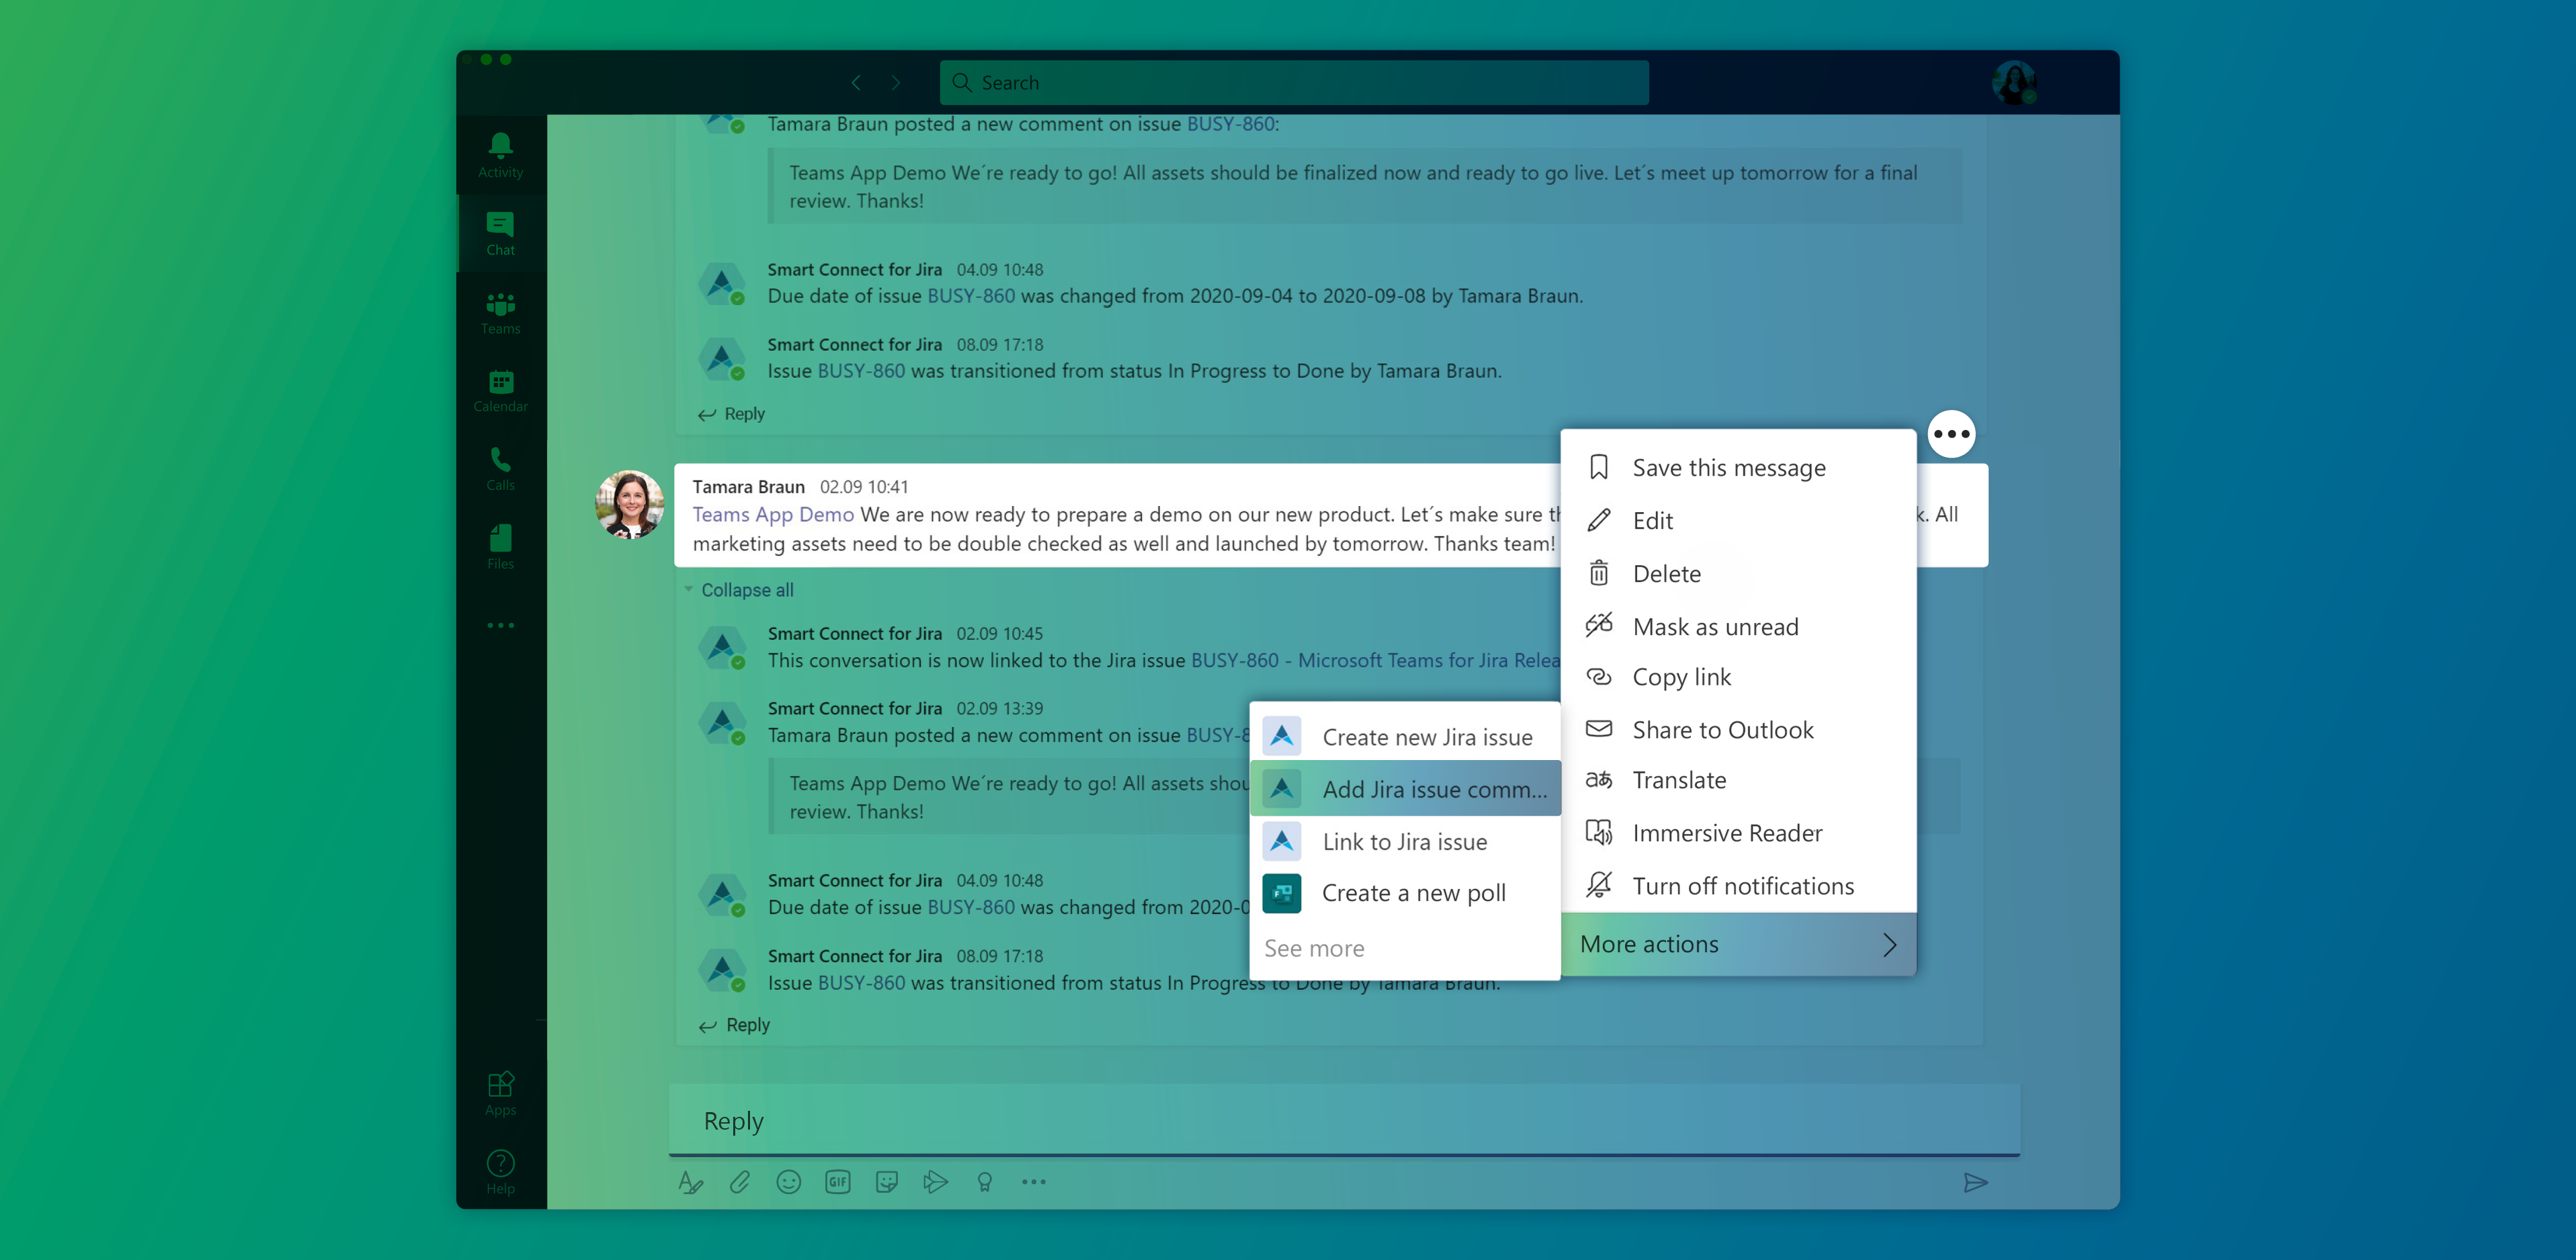This screenshot has width=2576, height=1260.
Task: Open BUSY-860 link in top comment notice
Action: (x=1230, y=124)
